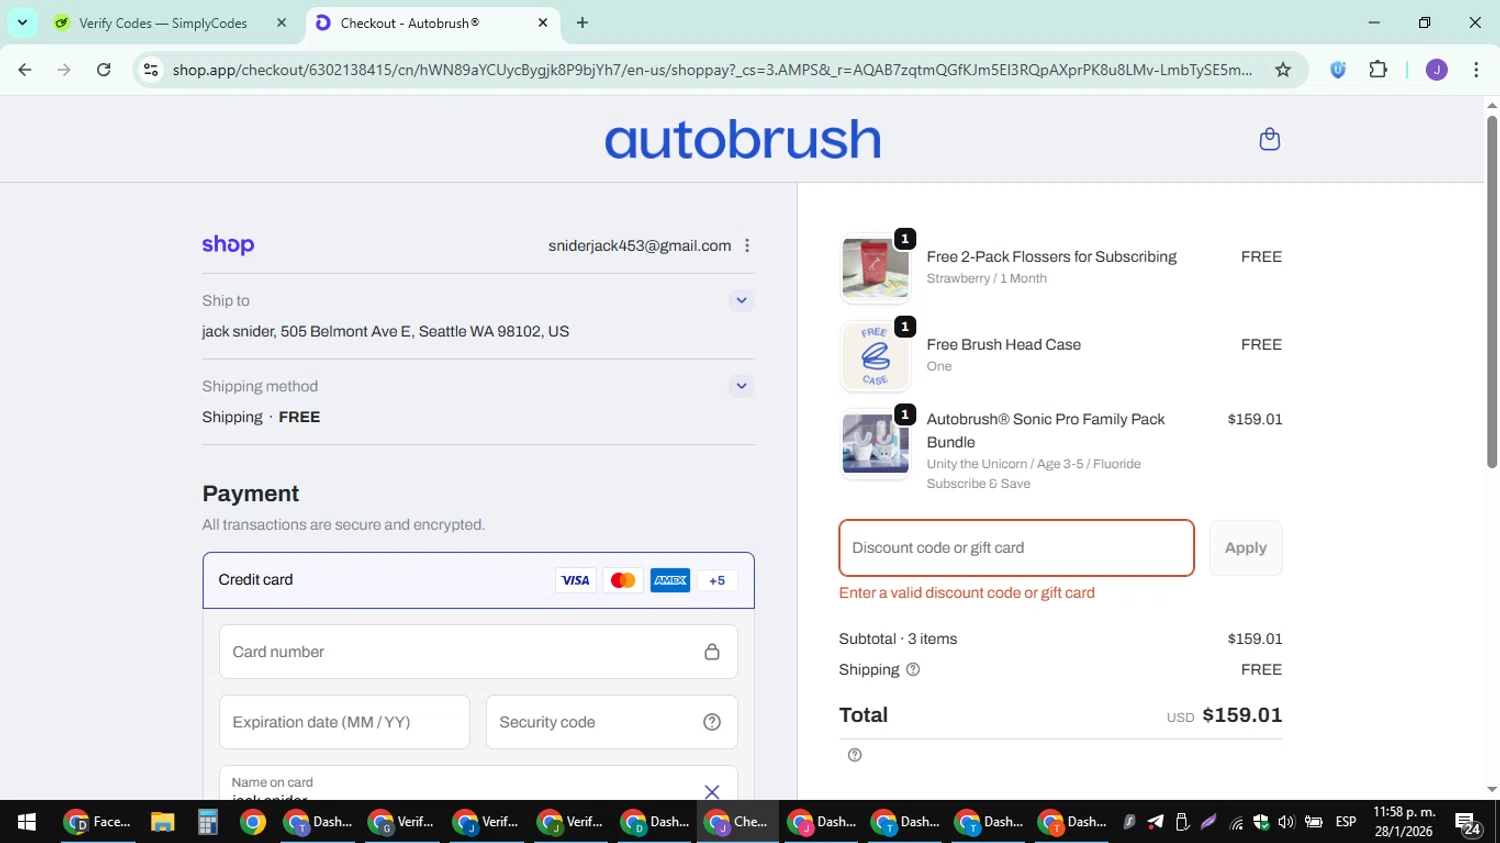Click the taskbar clock showing 11:58 p. m.

[1404, 822]
